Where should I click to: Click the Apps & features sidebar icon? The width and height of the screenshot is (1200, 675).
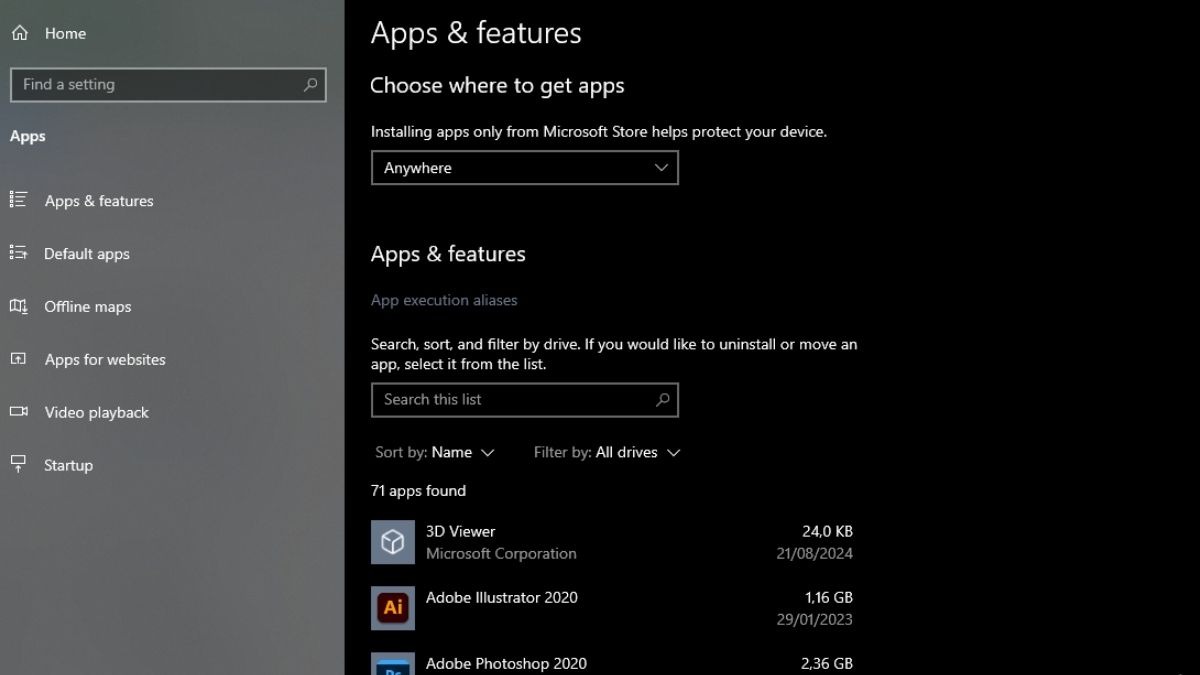click(18, 200)
